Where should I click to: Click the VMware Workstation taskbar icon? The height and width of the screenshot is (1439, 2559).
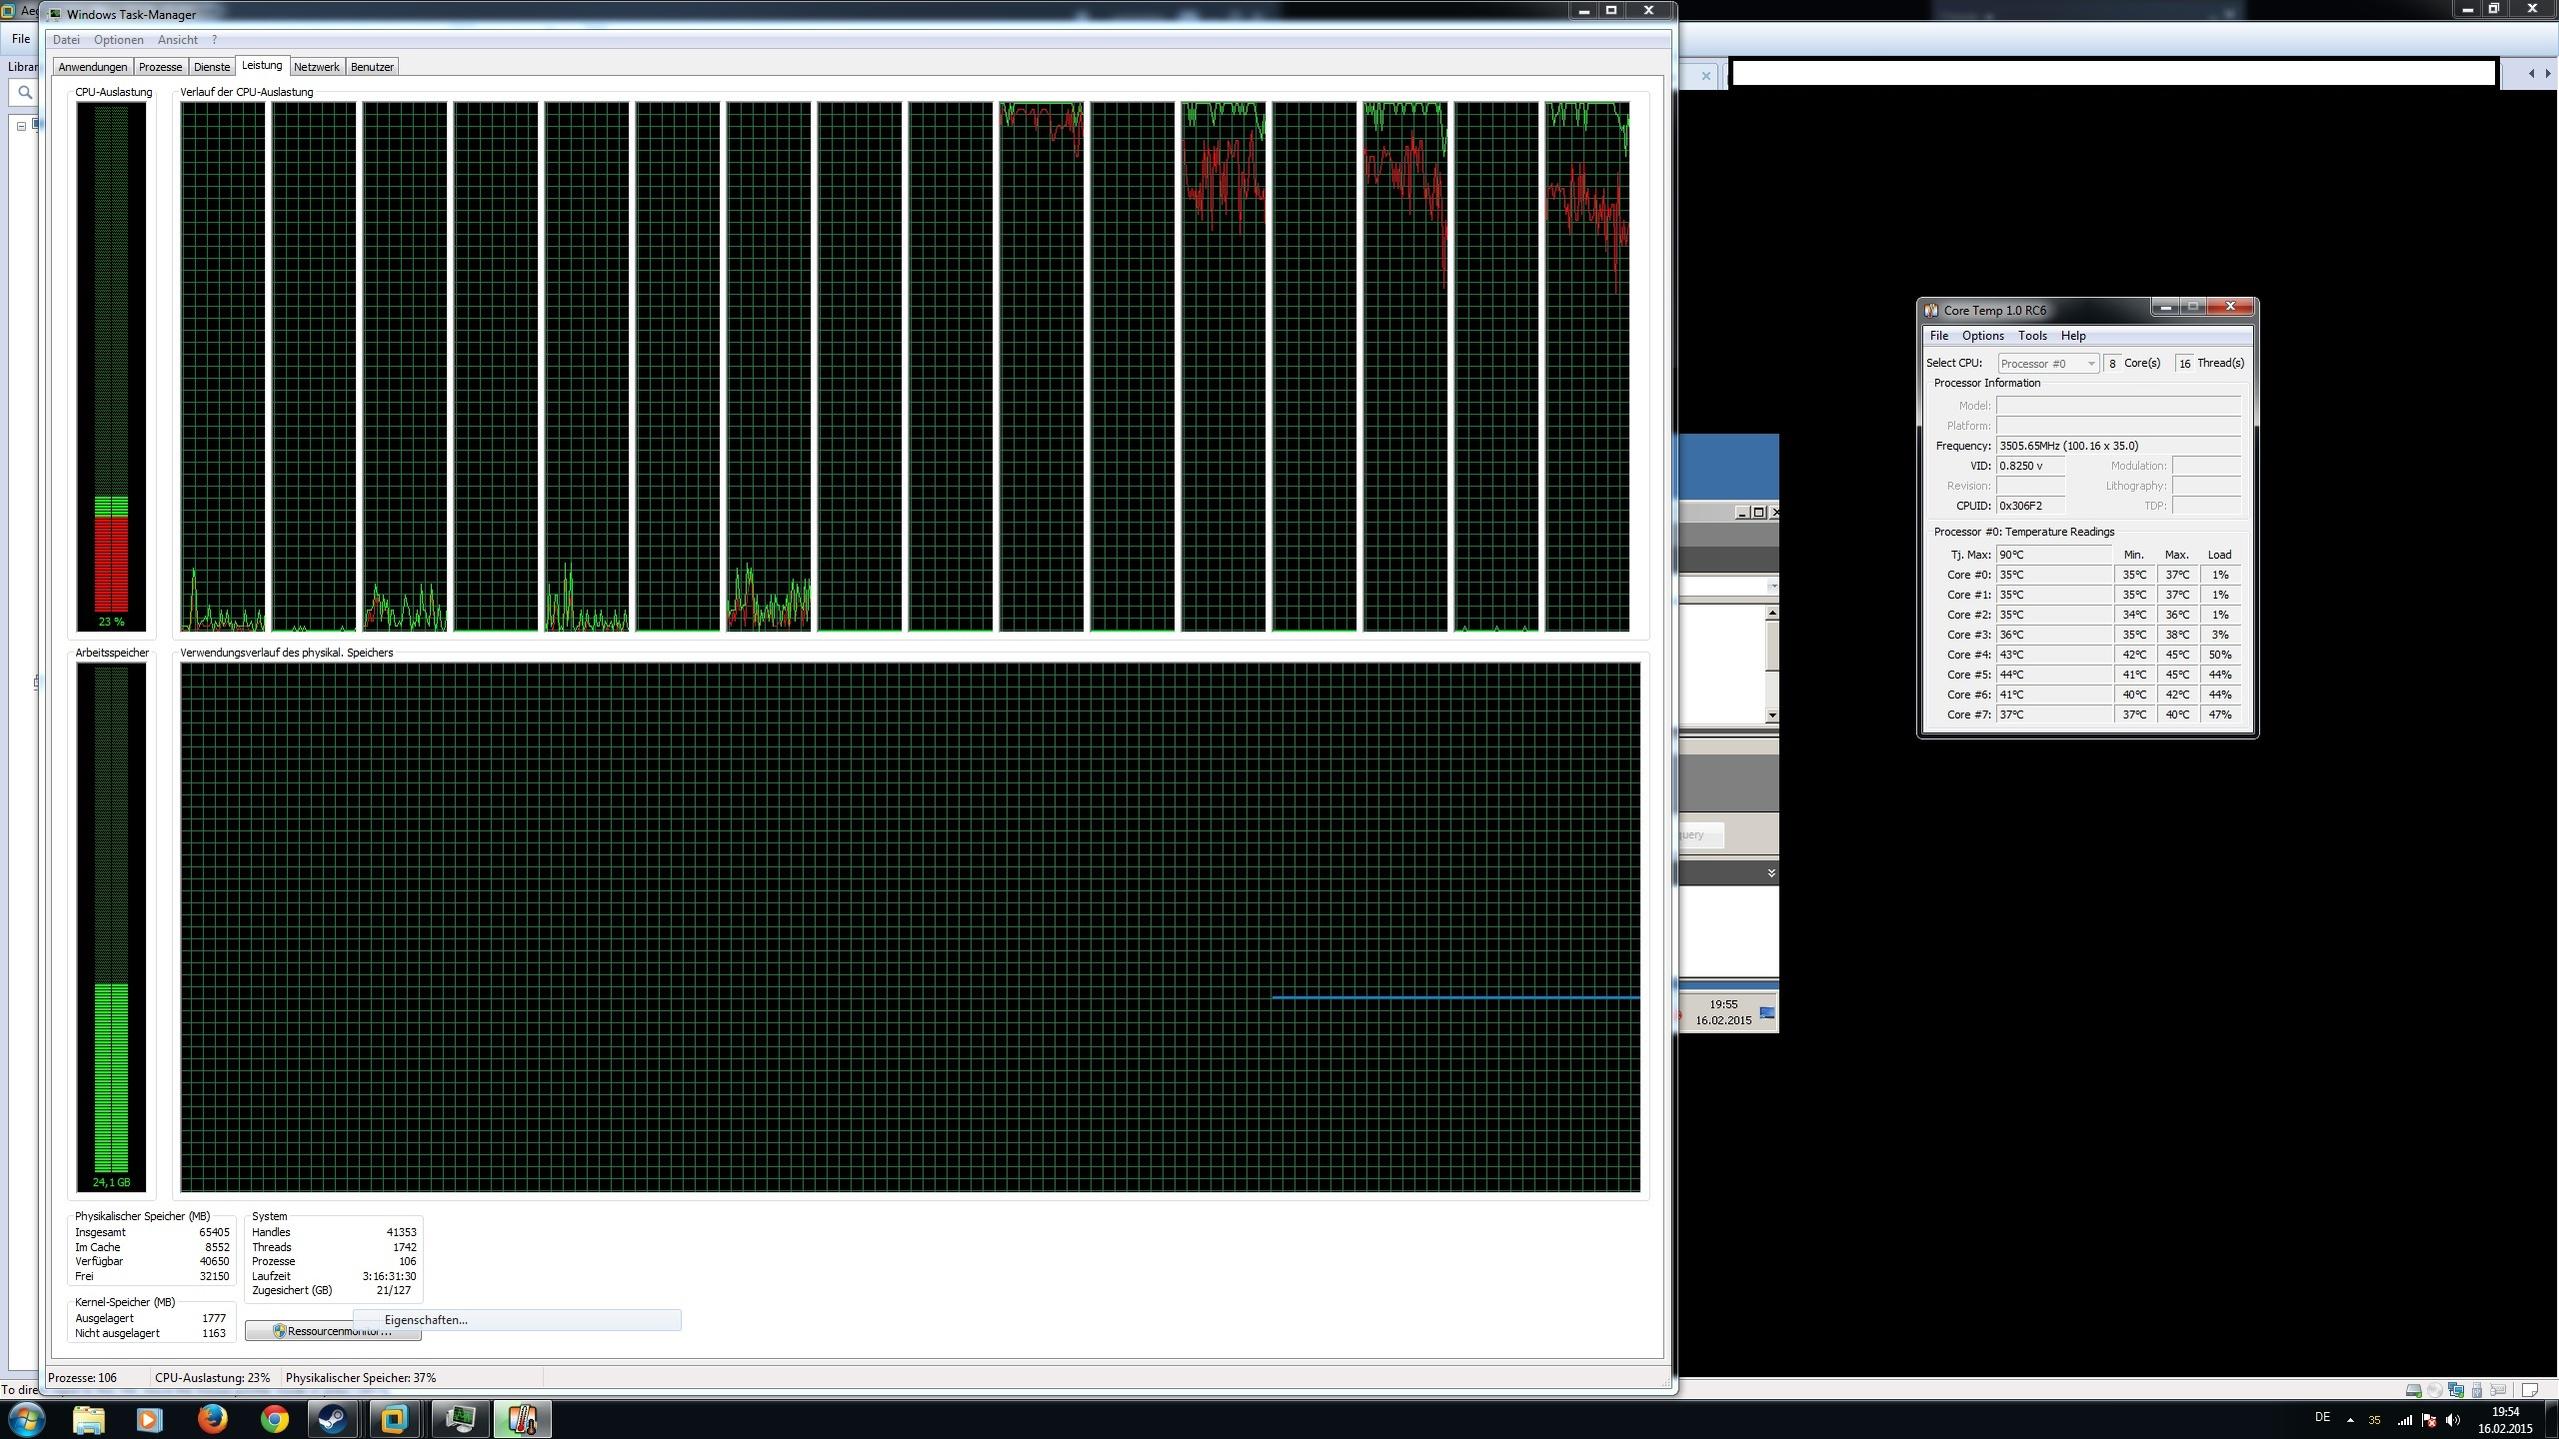coord(394,1419)
